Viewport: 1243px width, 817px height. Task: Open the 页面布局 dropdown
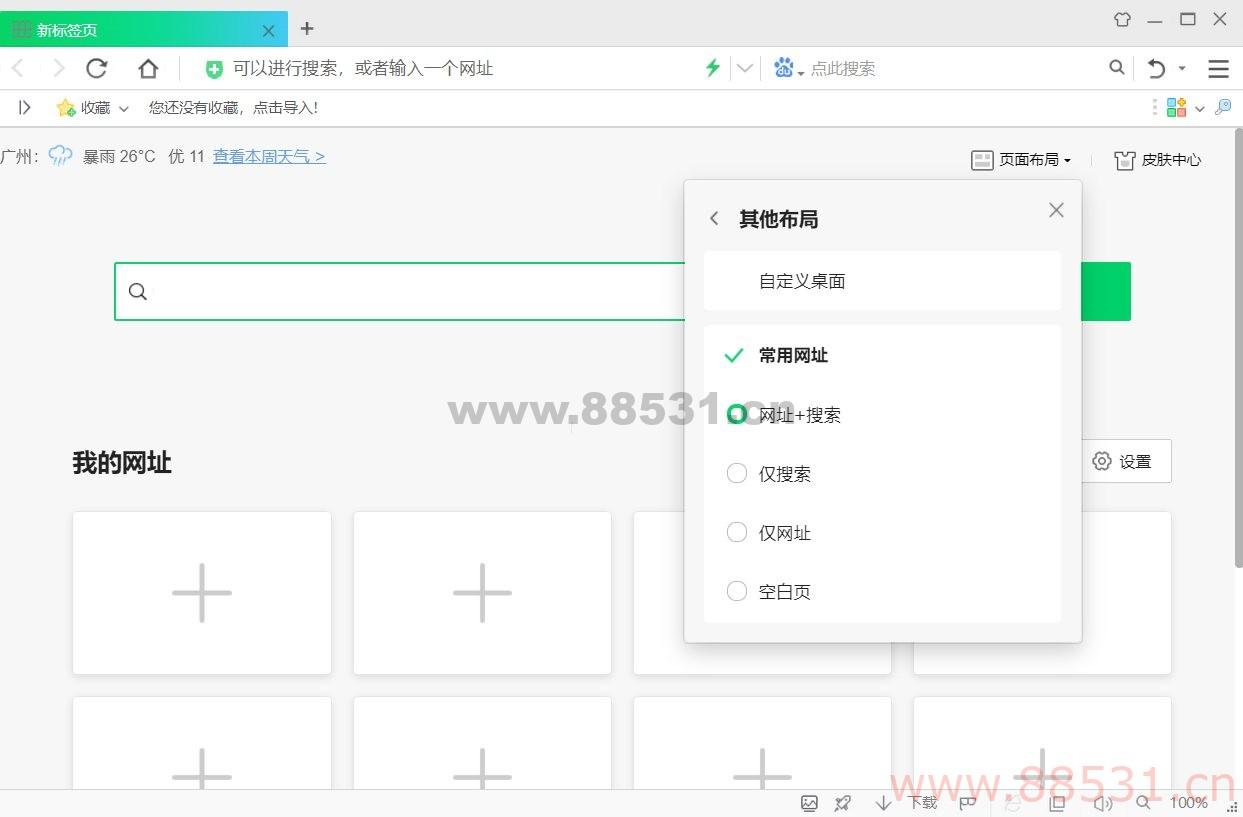click(x=1021, y=160)
